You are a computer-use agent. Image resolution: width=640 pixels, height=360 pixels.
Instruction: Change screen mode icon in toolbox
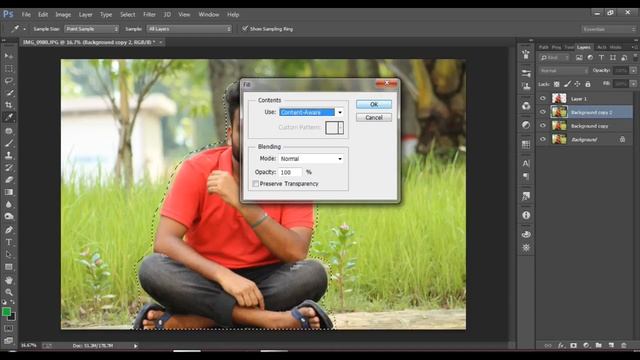pyautogui.click(x=9, y=340)
